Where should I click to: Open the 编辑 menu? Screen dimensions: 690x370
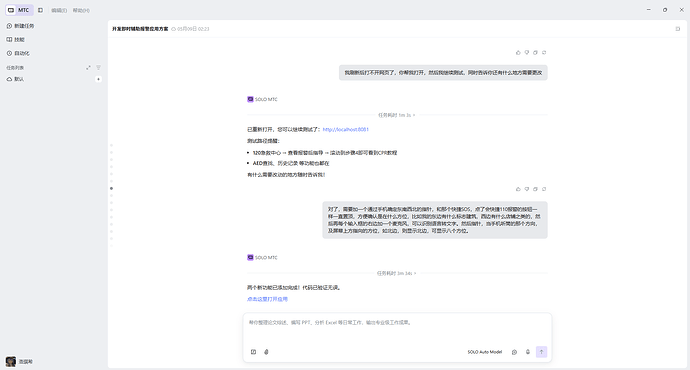pos(59,11)
